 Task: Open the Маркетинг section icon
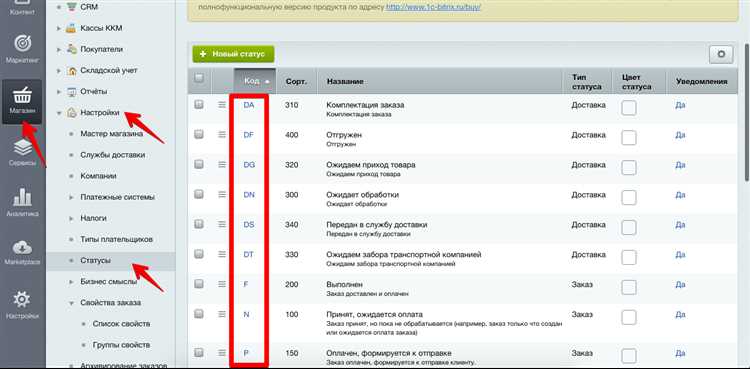click(22, 44)
